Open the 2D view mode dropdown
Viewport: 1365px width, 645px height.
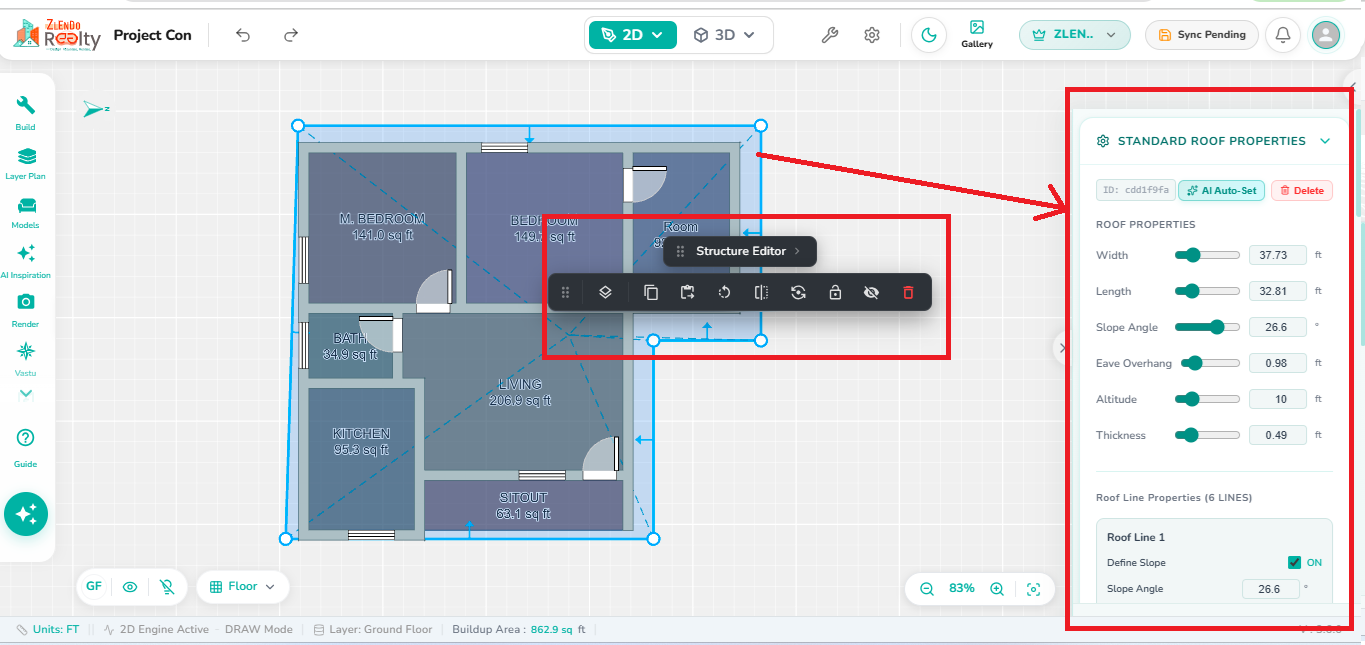click(x=633, y=35)
